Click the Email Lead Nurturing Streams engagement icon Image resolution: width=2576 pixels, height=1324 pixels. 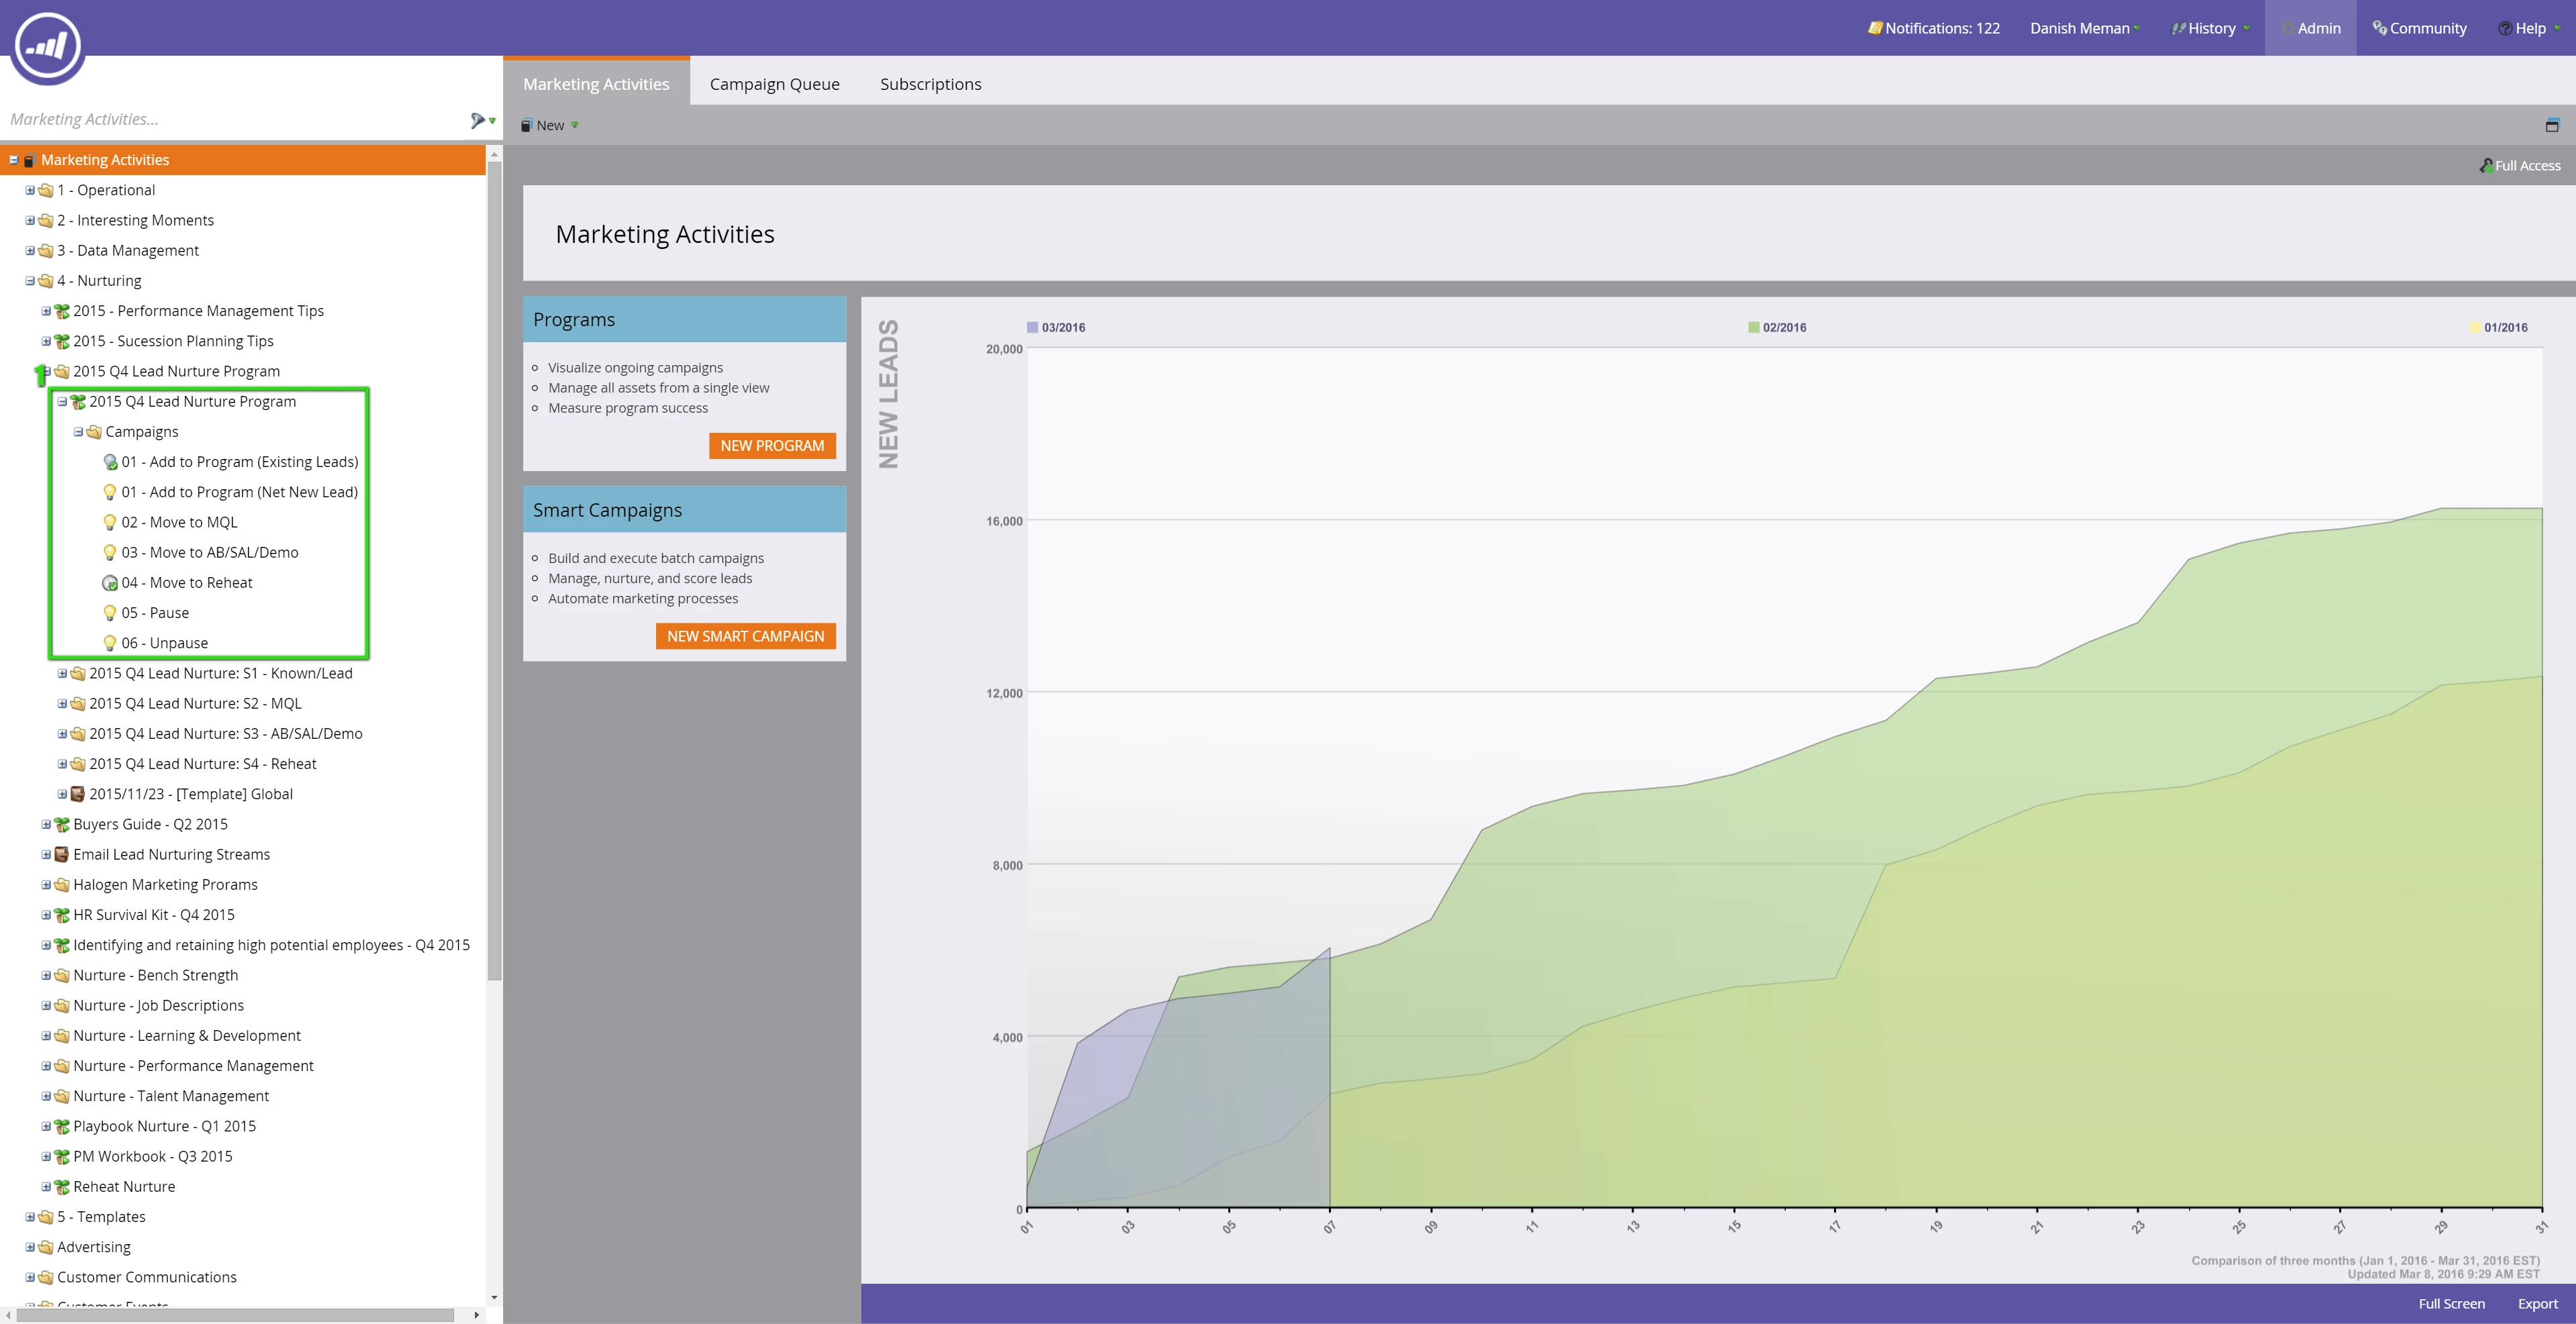(x=61, y=854)
